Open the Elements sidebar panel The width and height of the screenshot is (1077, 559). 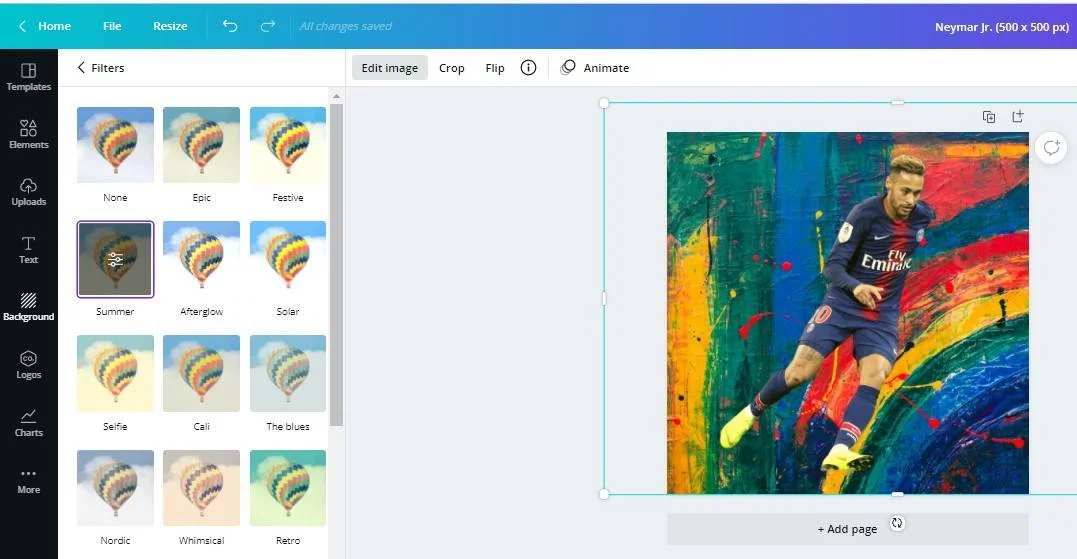pos(29,135)
